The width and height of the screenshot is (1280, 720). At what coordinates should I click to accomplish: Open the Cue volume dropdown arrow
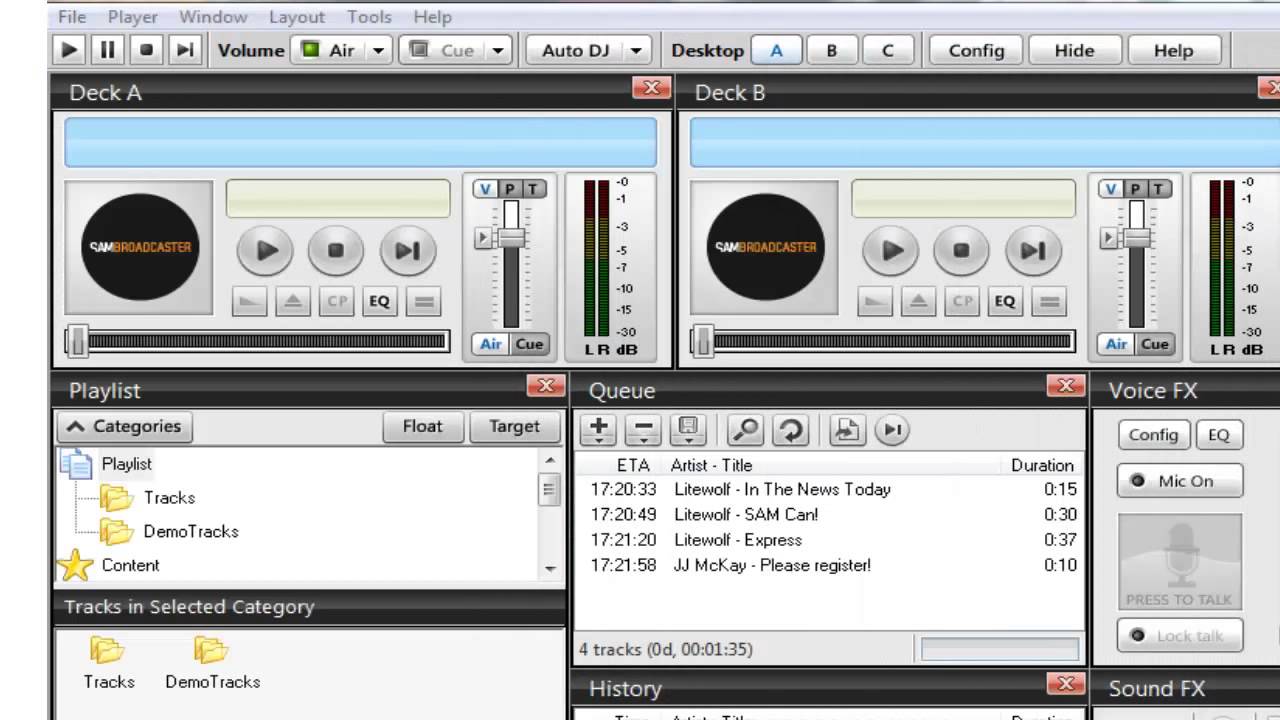pos(498,50)
